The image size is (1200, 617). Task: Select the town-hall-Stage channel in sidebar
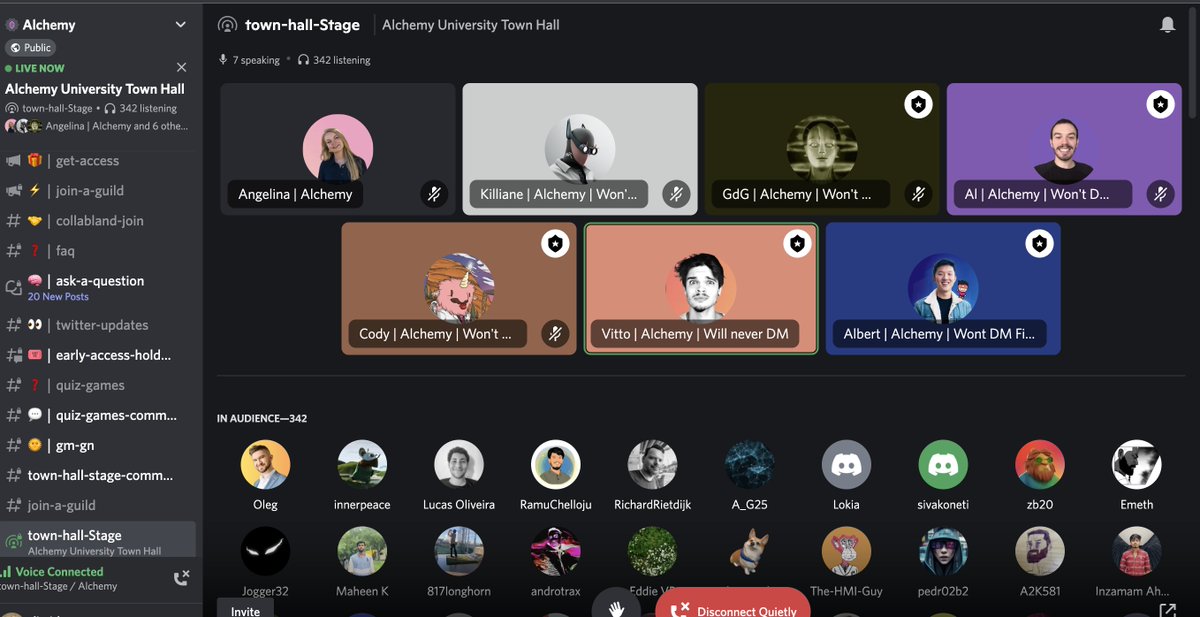98,541
